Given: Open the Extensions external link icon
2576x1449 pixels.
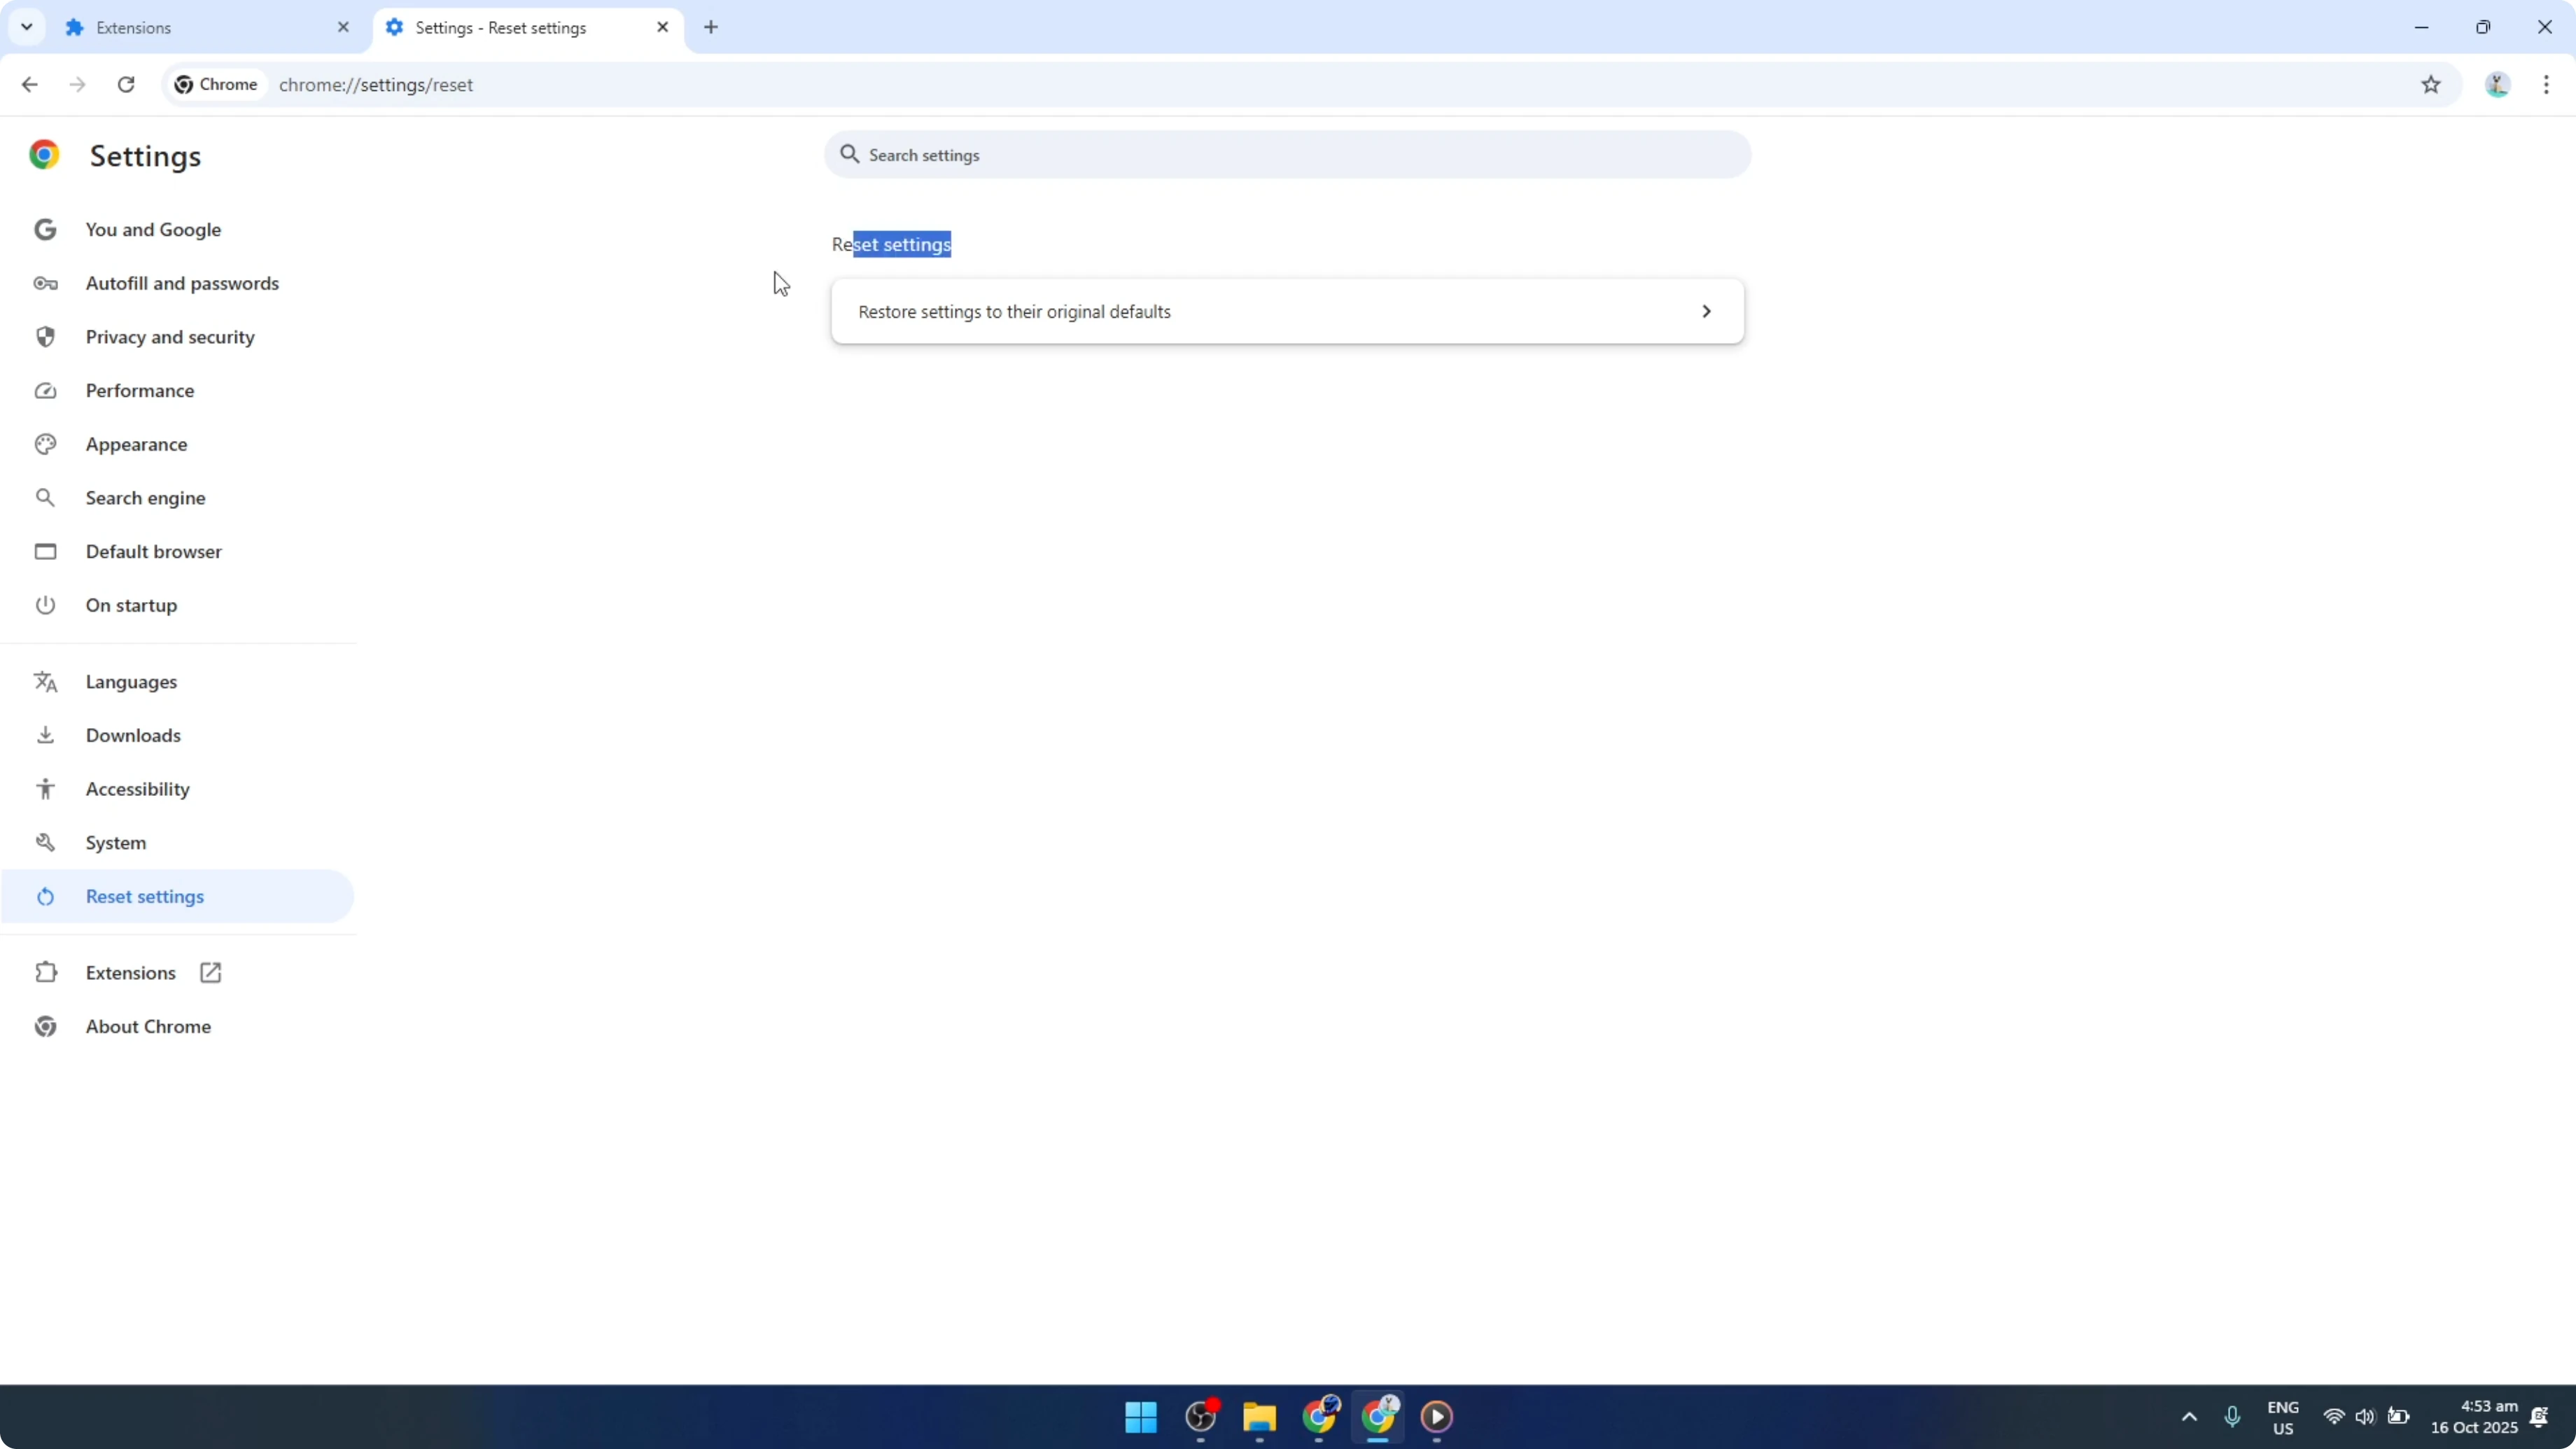Looking at the screenshot, I should [209, 971].
